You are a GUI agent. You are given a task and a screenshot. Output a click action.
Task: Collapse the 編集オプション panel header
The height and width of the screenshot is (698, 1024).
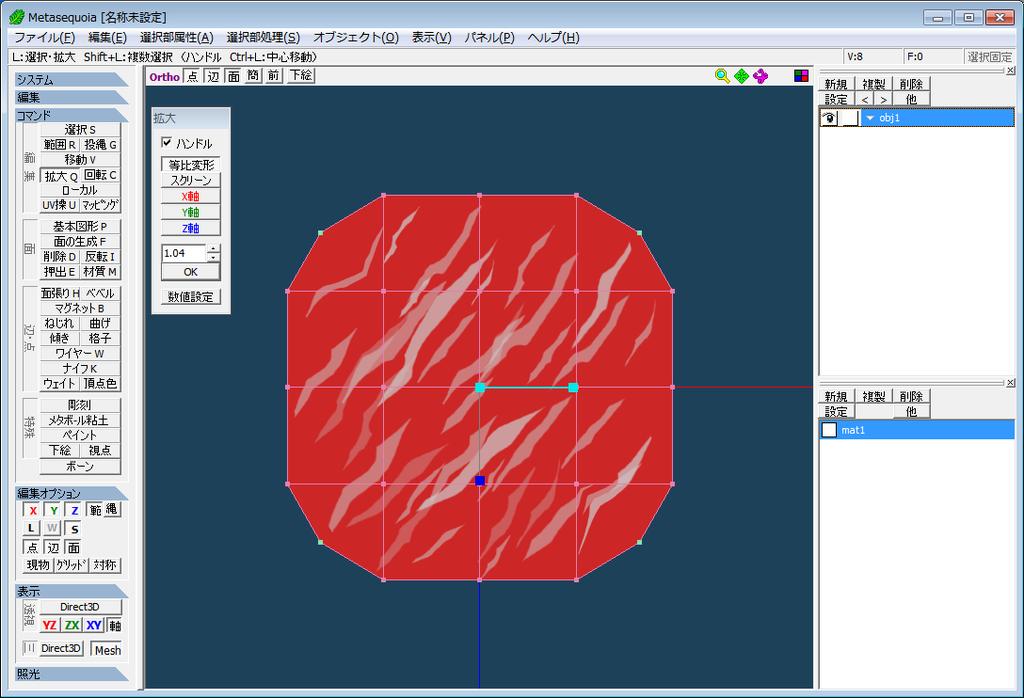tap(72, 493)
